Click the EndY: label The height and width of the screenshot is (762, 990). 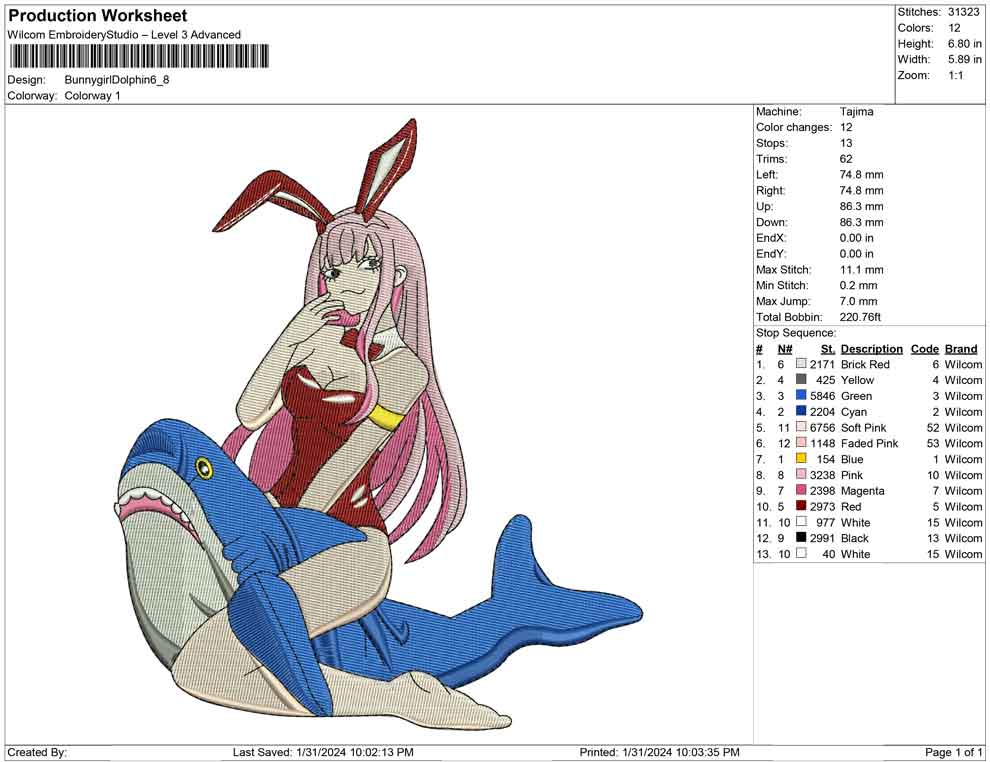pyautogui.click(x=771, y=254)
